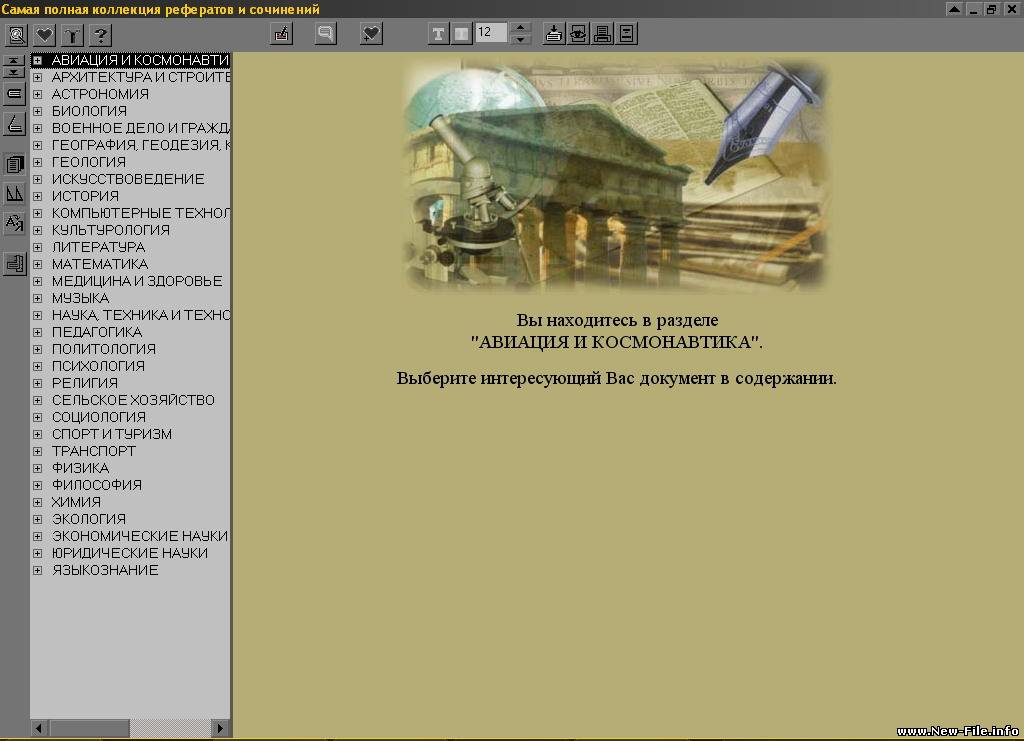The image size is (1024, 741).
Task: Expand the АСТРОНОМИЯ tree node
Action: pyautogui.click(x=38, y=94)
